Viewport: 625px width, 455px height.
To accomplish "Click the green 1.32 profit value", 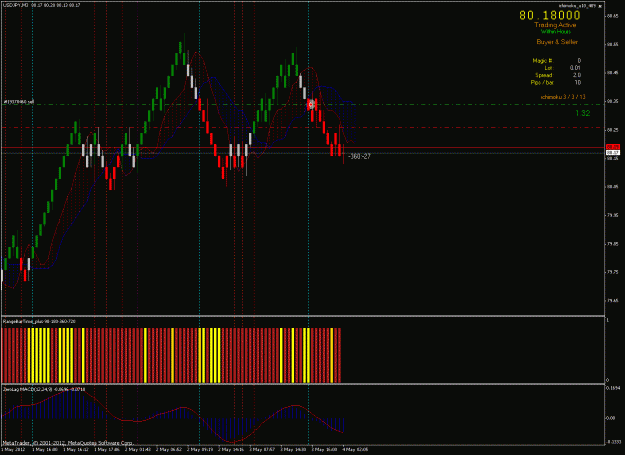I will (x=582, y=113).
